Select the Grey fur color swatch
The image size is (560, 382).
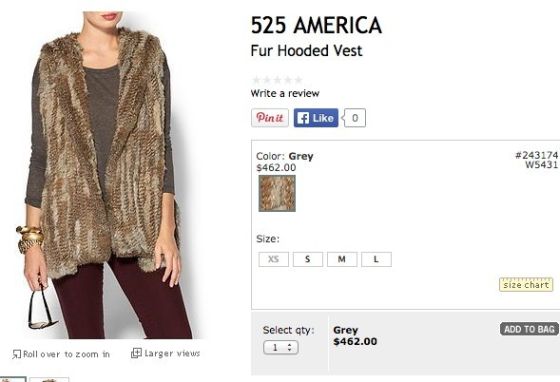[277, 193]
